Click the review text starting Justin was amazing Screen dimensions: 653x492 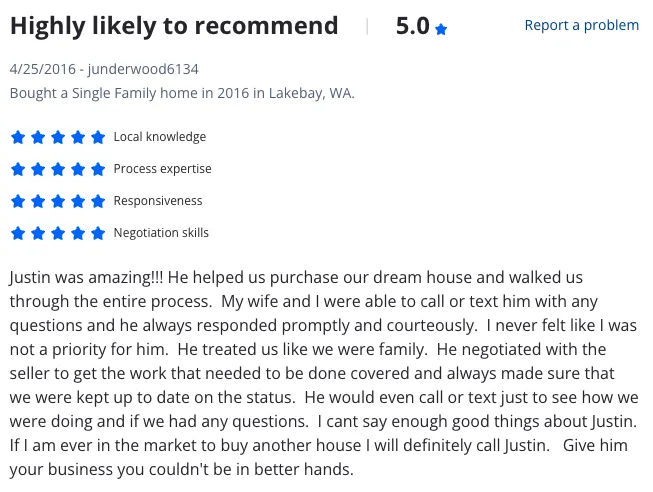324,373
